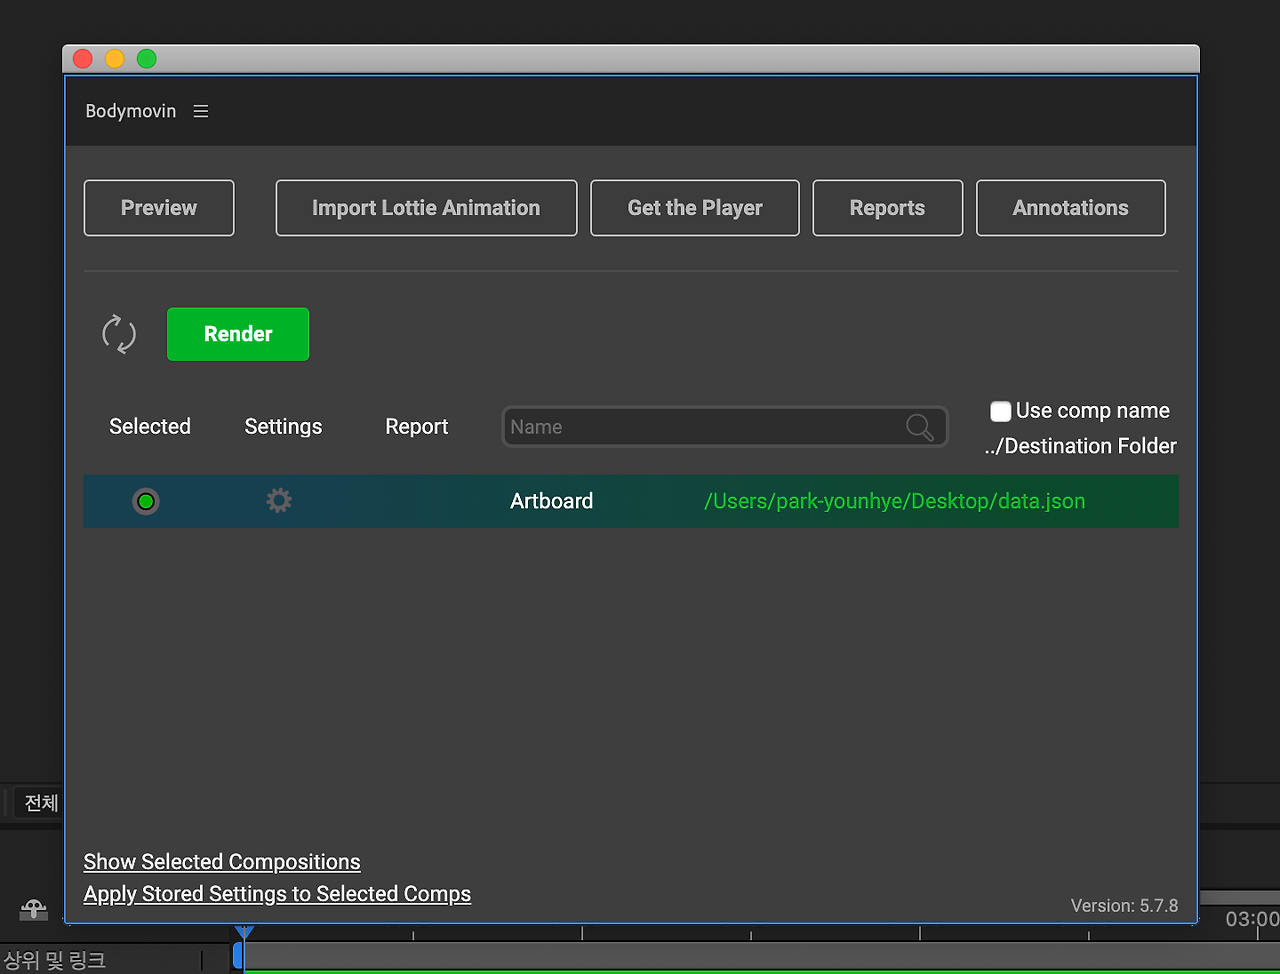1280x974 pixels.
Task: Close the Bodymovin window with red button
Action: [83, 59]
